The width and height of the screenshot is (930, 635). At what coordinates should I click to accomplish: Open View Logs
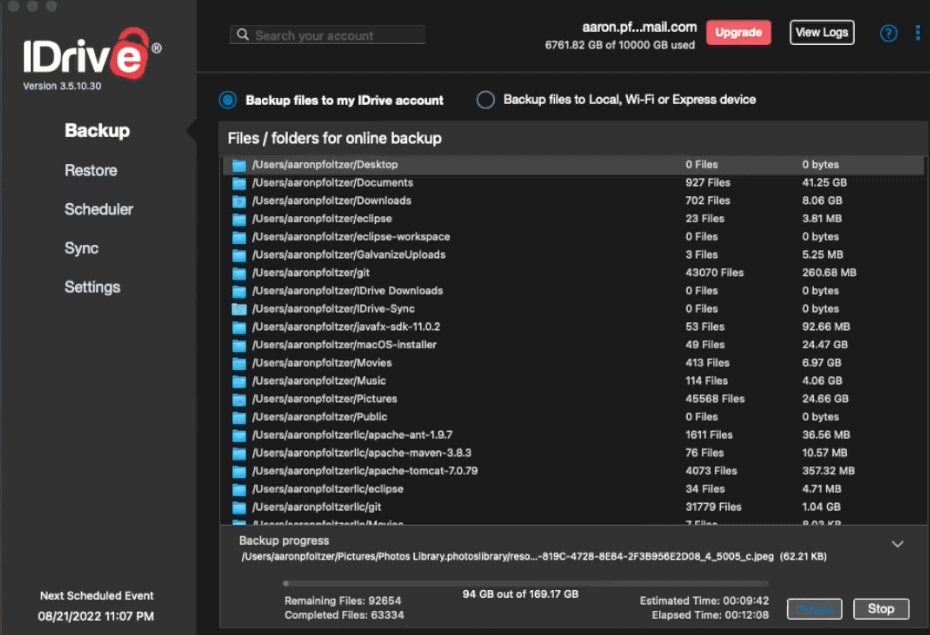pos(822,33)
